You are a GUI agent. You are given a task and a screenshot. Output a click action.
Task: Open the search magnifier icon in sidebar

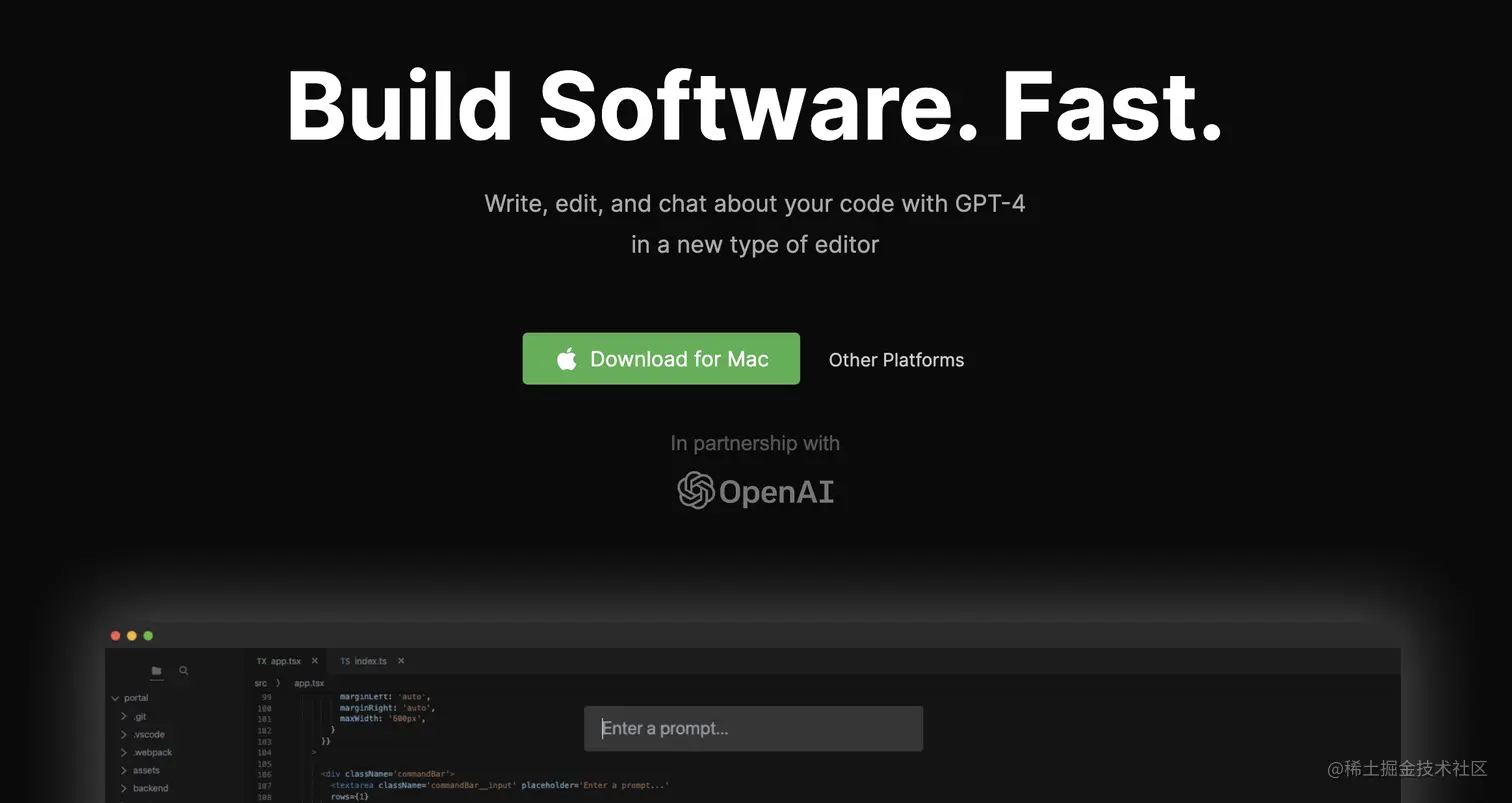click(183, 671)
